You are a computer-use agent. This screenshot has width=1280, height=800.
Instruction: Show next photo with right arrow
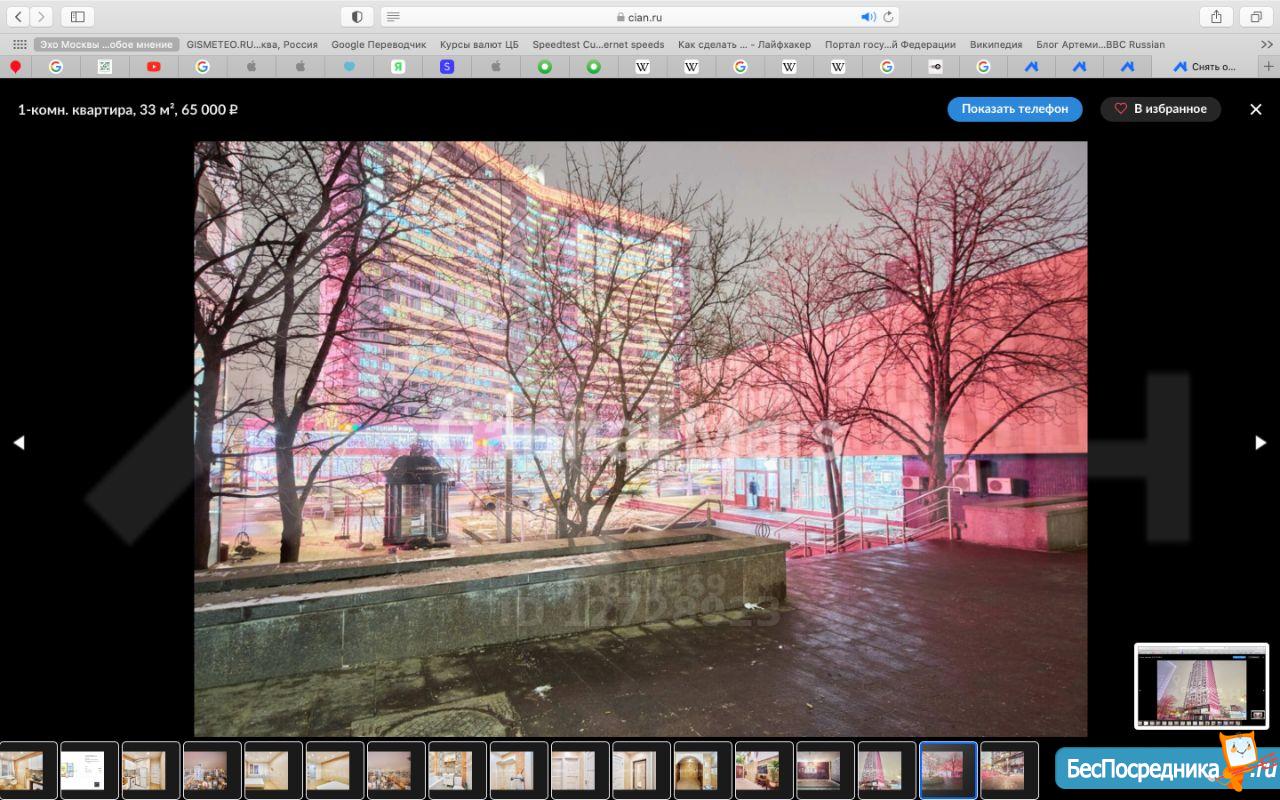point(1260,442)
